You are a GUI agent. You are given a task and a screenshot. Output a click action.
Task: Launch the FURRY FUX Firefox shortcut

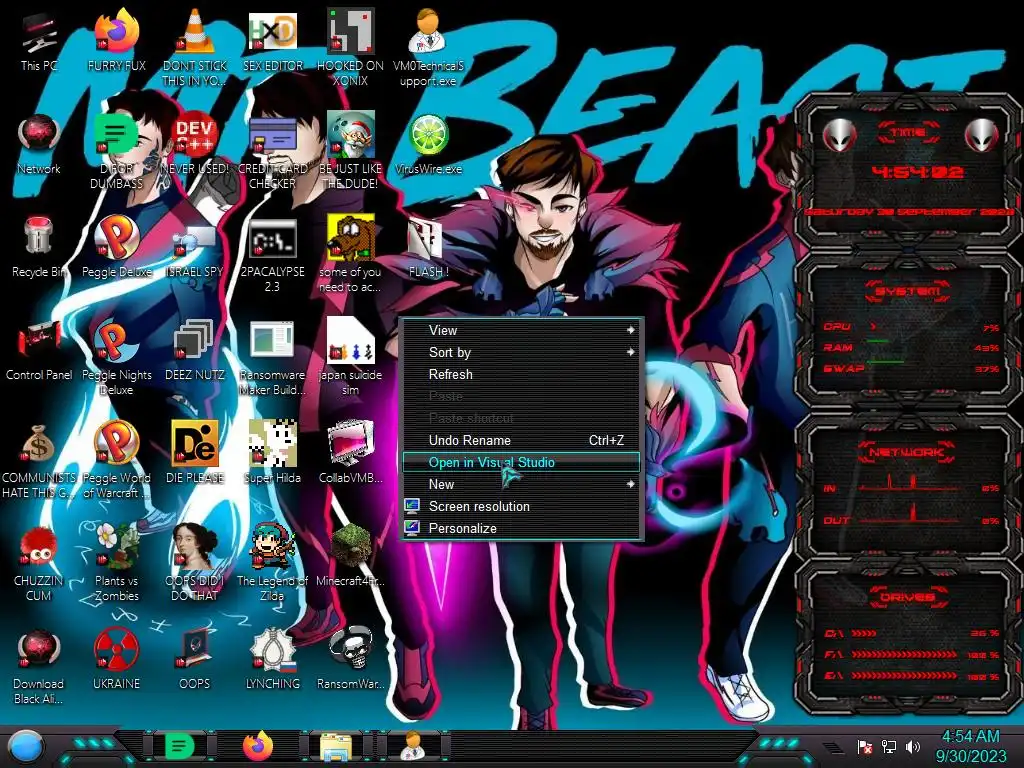(116, 40)
